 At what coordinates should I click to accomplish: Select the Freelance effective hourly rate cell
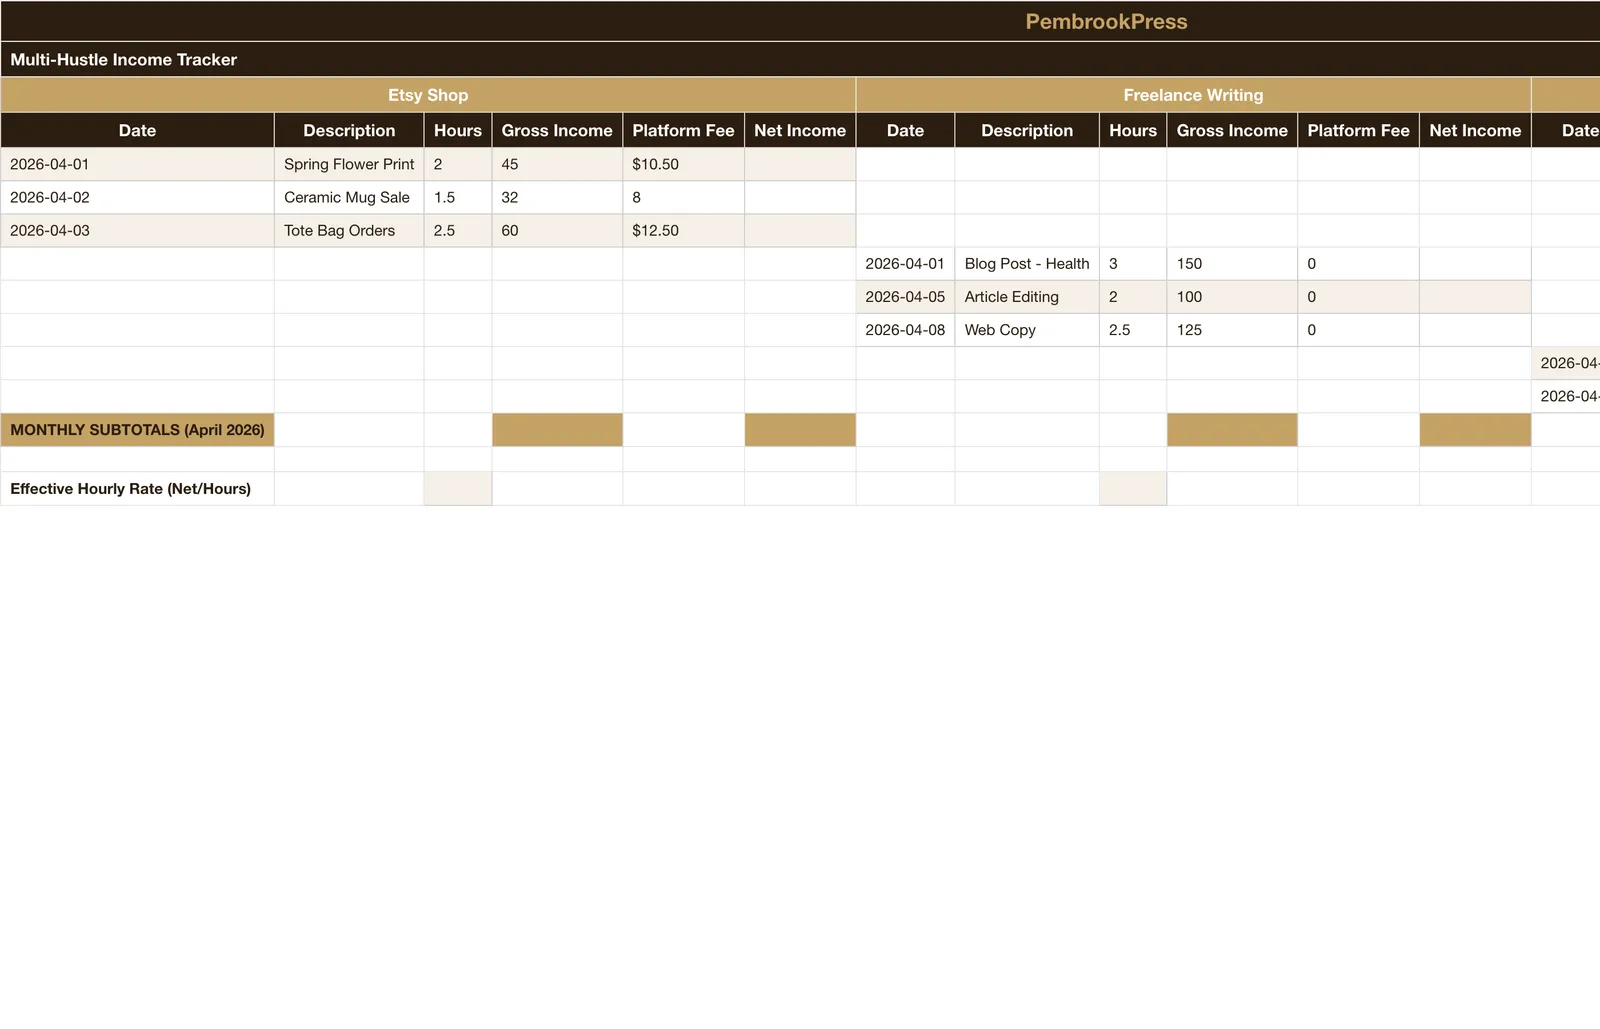pos(1133,488)
